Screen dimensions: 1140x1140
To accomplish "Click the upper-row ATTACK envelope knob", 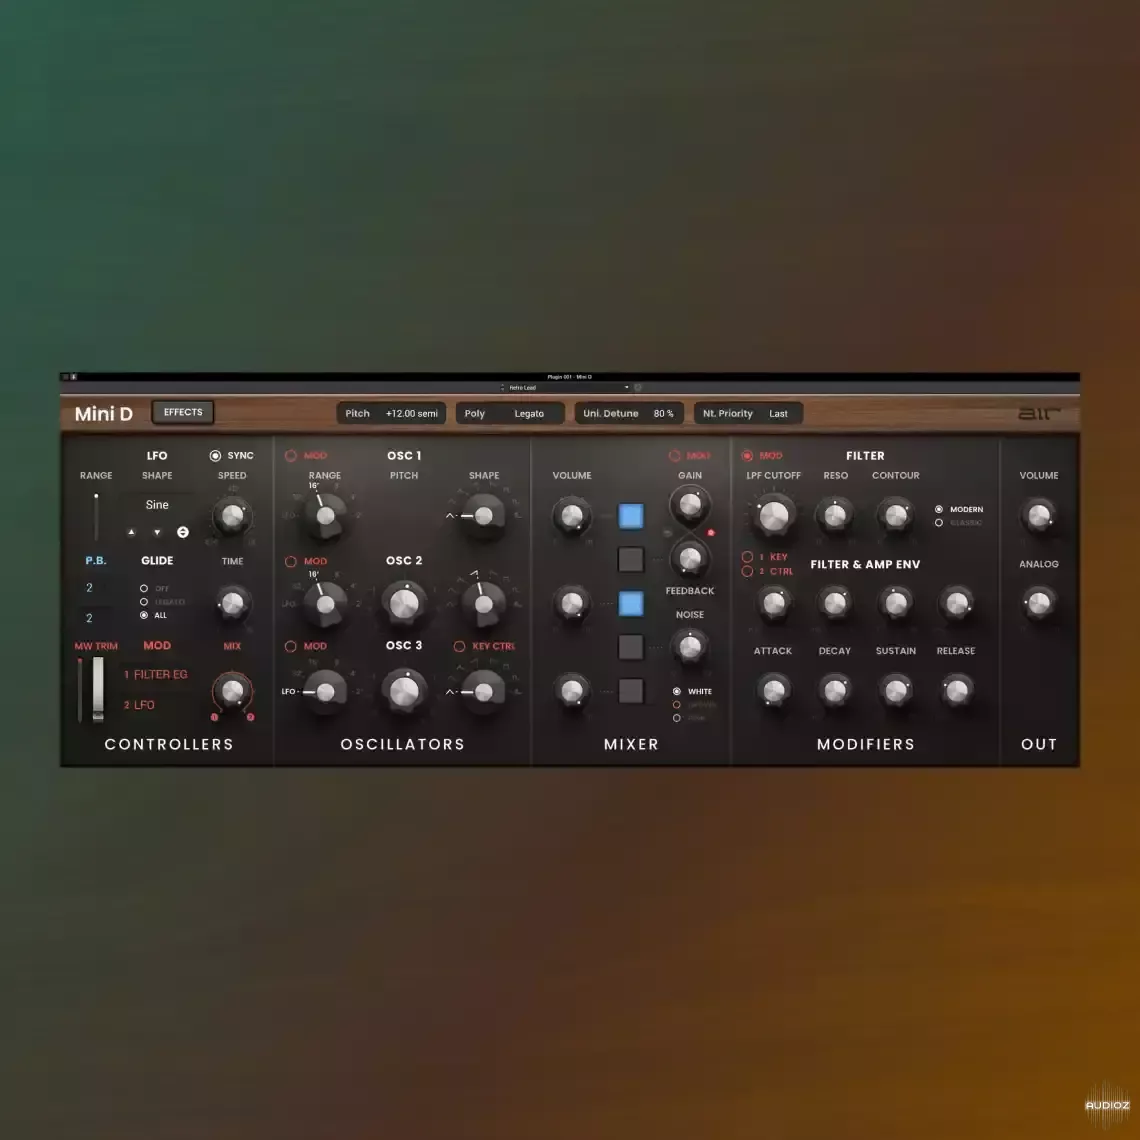I will coord(774,603).
